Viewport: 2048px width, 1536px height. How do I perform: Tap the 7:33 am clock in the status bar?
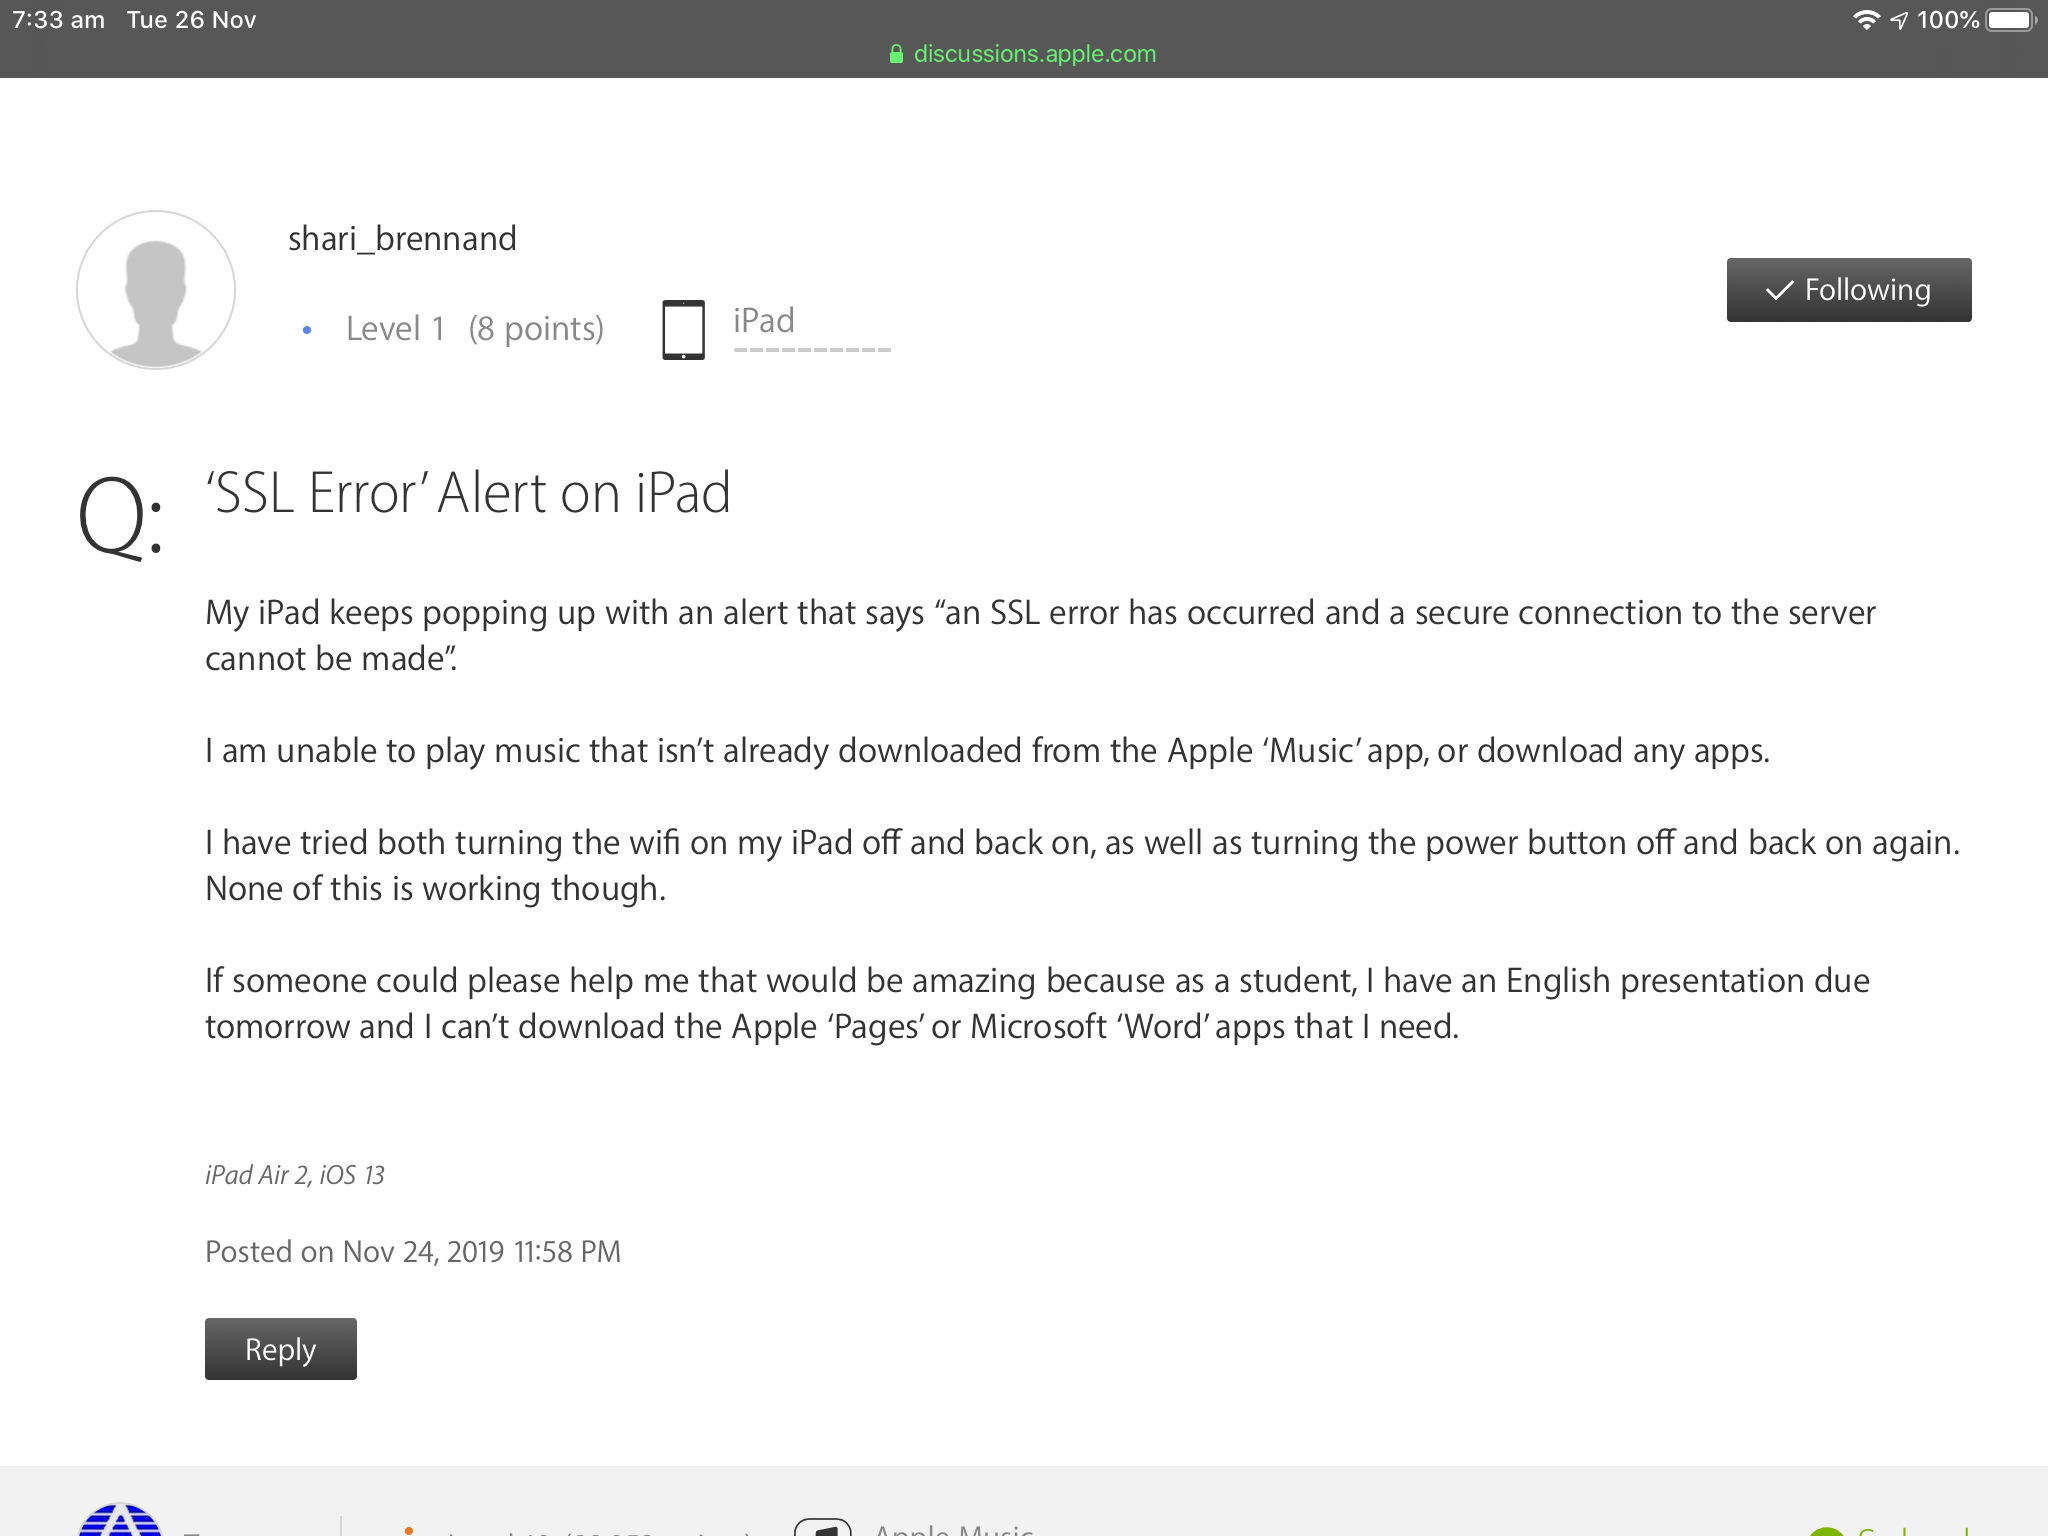point(58,20)
